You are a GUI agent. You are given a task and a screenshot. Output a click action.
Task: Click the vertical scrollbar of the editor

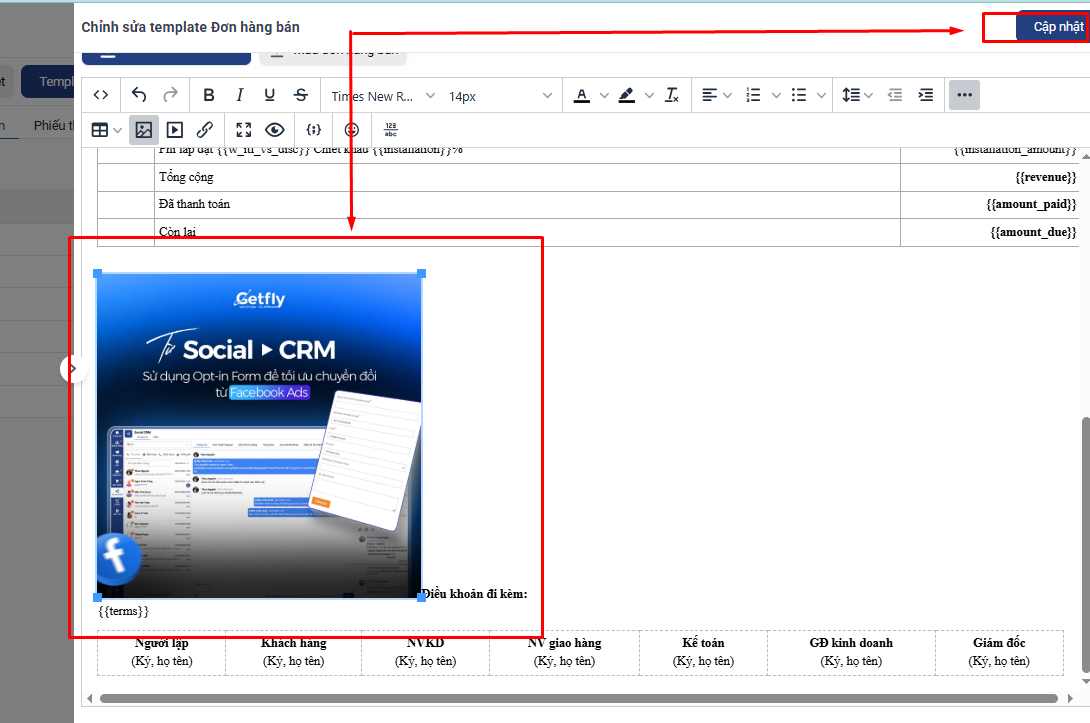pos(1085,545)
